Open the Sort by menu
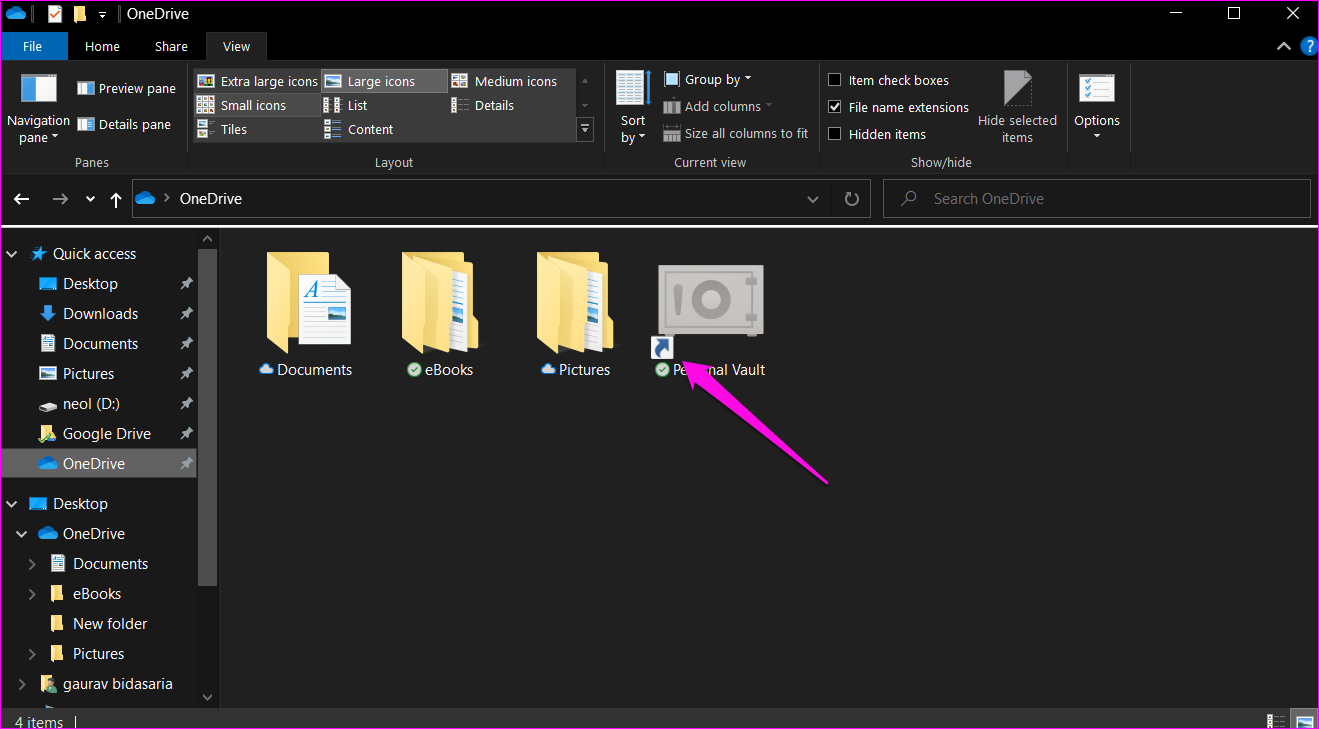 [633, 108]
